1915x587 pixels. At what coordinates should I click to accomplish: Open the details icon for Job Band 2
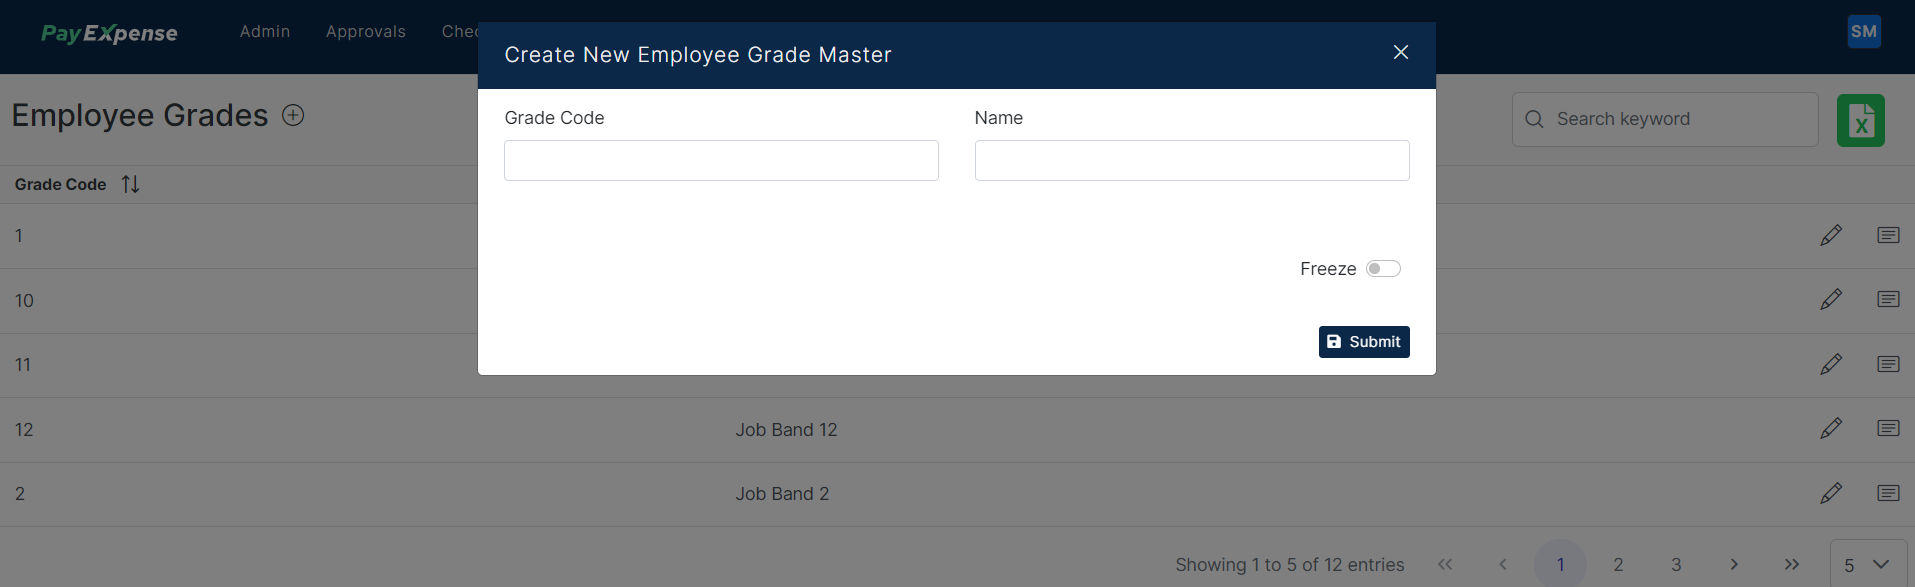(1888, 493)
